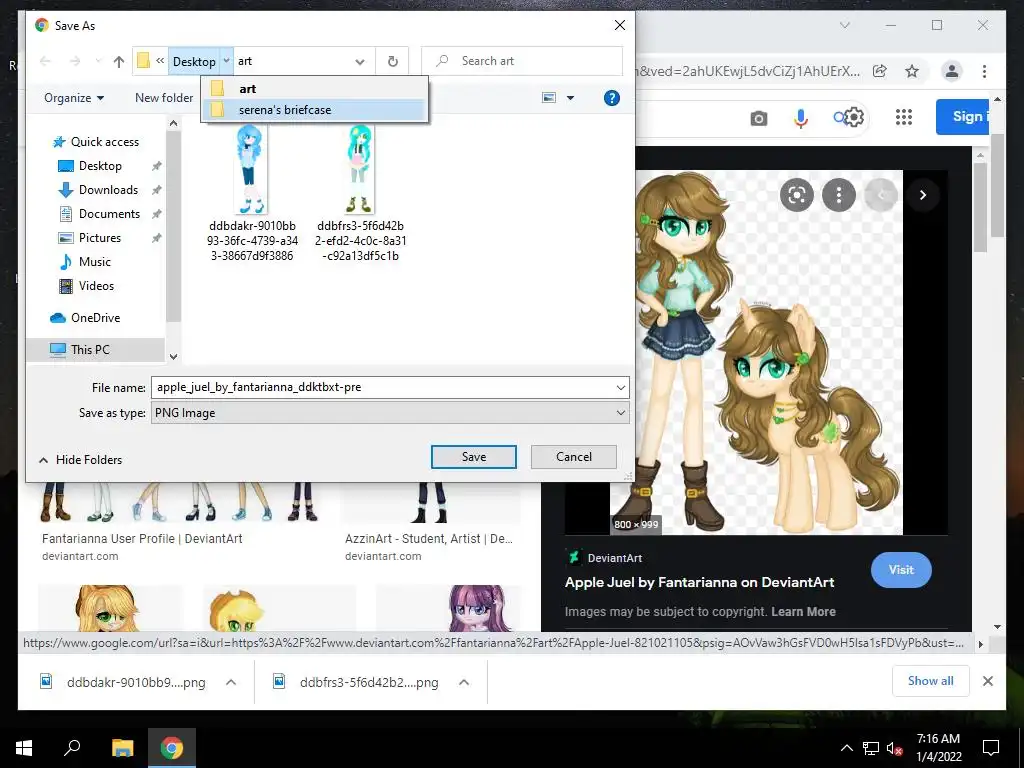Click the Refresh folder icon in Save As
Image resolution: width=1024 pixels, height=768 pixels.
(392, 61)
